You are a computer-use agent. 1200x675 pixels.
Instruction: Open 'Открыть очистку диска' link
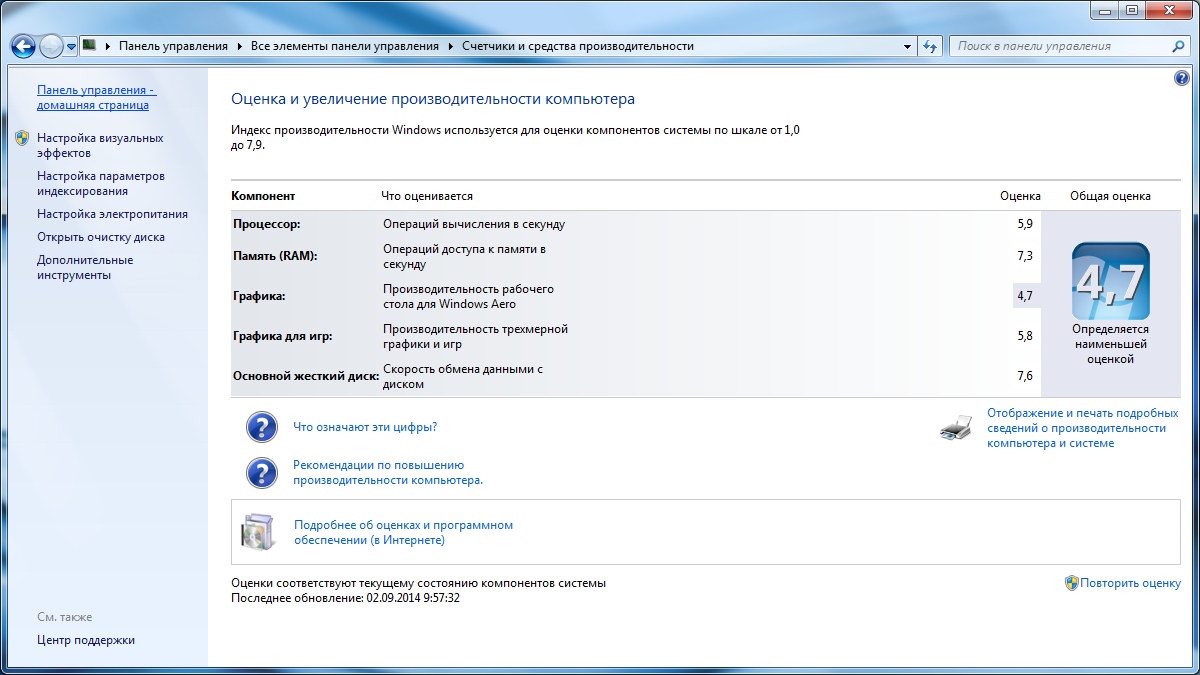[101, 237]
